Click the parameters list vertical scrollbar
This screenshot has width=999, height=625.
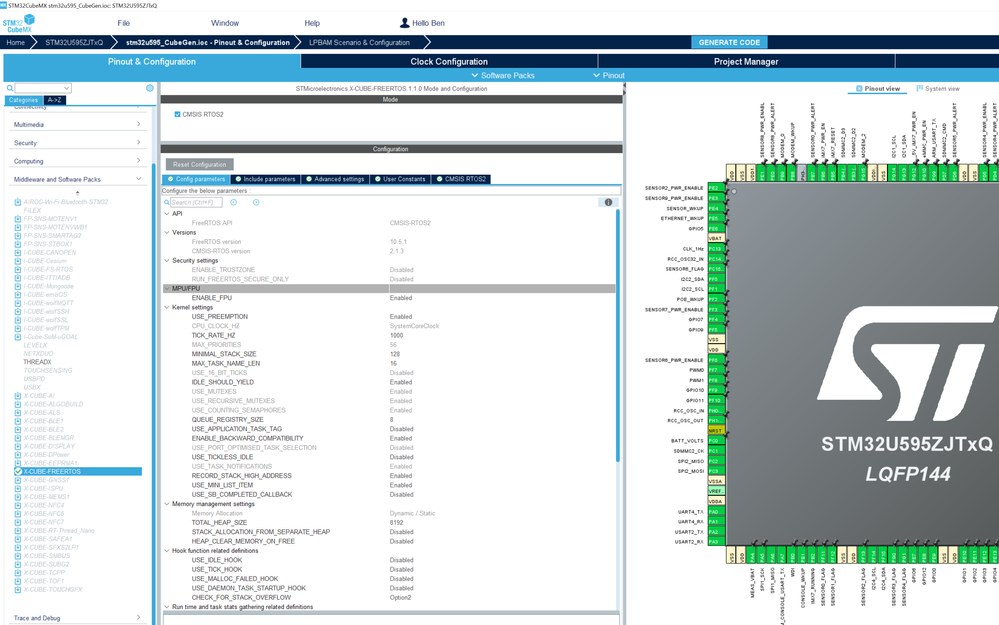pyautogui.click(x=617, y=336)
